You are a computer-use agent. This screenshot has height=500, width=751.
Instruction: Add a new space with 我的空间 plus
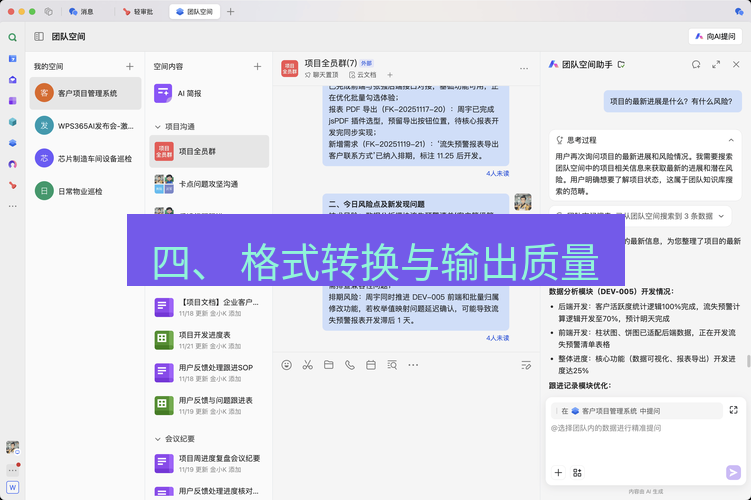(130, 67)
